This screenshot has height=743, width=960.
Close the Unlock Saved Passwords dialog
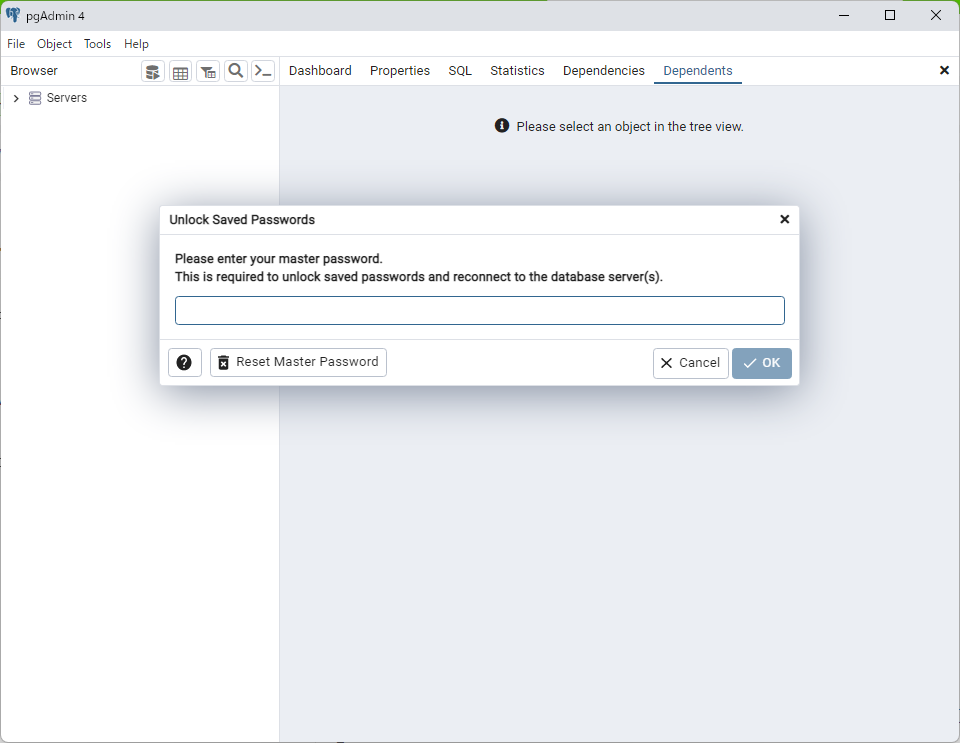click(784, 219)
